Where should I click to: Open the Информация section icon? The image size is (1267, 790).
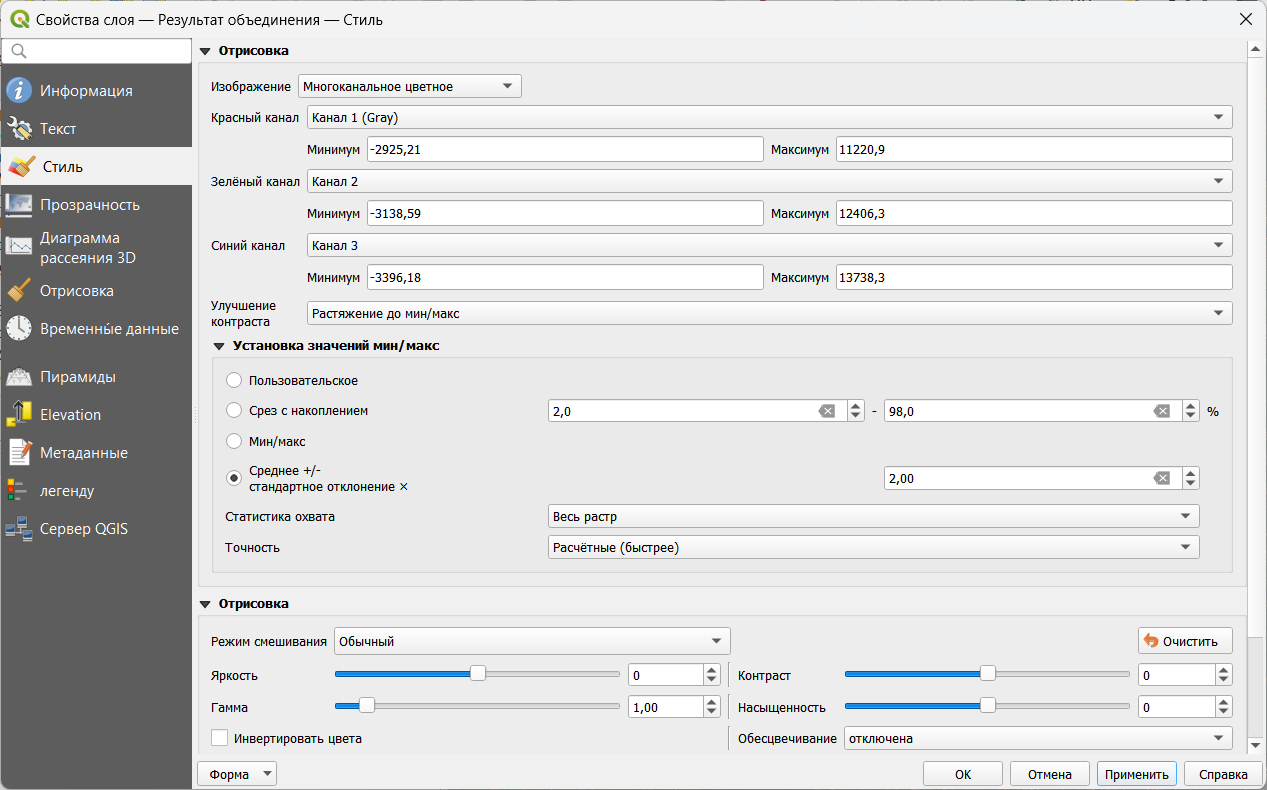click(x=19, y=91)
